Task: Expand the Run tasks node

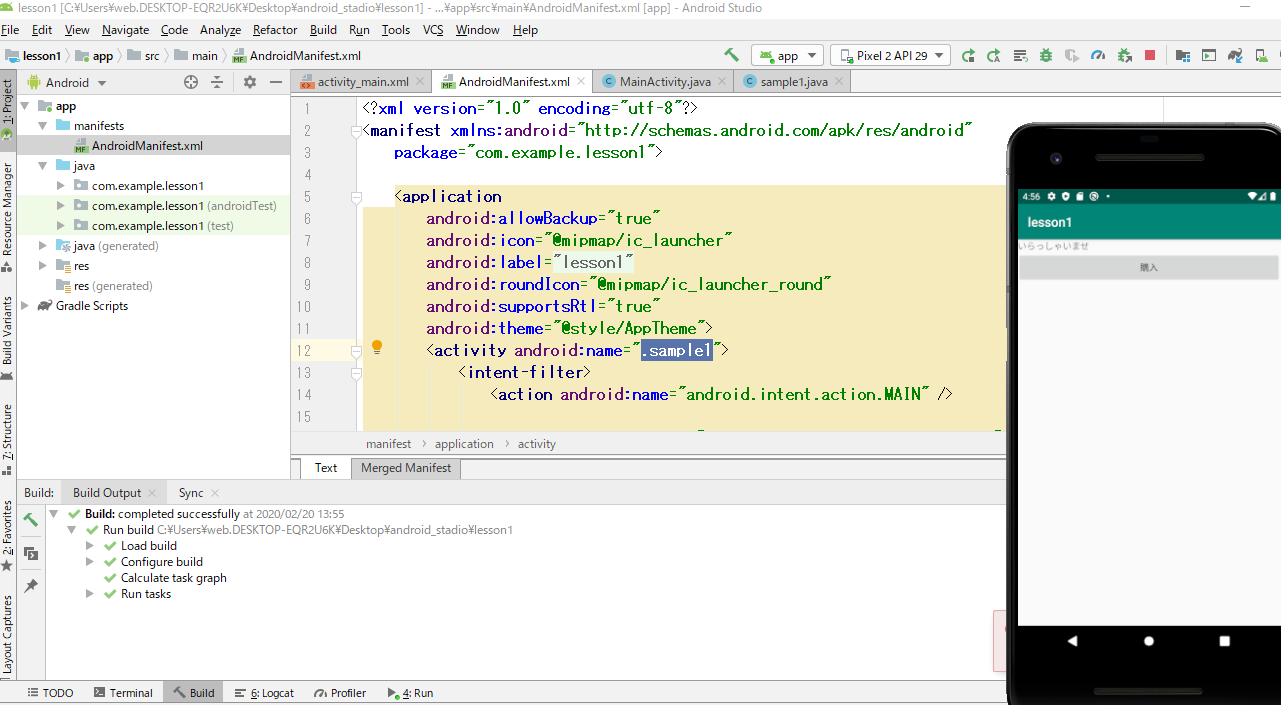Action: (91, 594)
